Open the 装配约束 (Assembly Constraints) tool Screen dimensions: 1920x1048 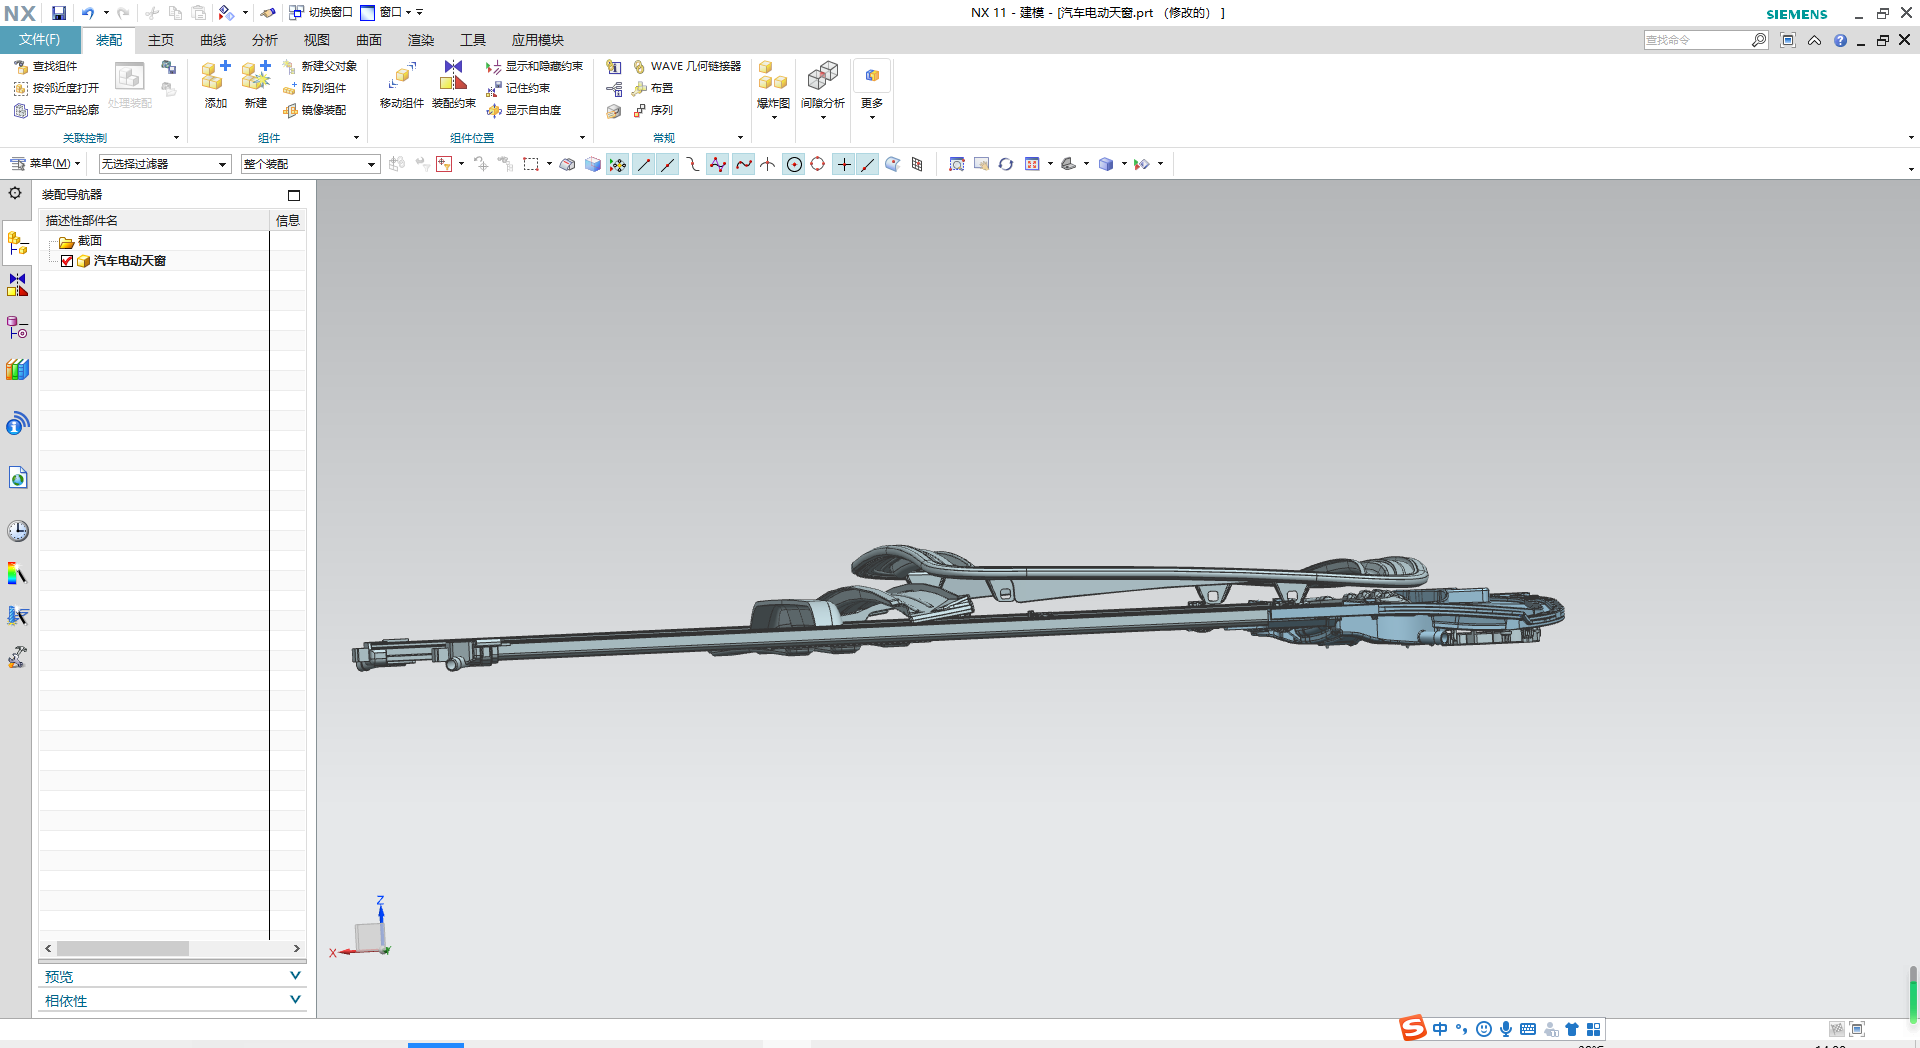tap(454, 78)
